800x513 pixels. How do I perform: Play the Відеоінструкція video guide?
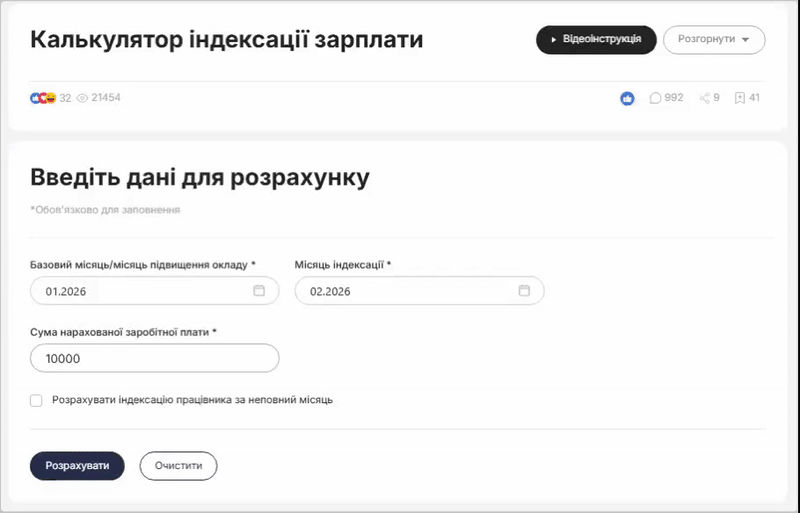pos(596,39)
